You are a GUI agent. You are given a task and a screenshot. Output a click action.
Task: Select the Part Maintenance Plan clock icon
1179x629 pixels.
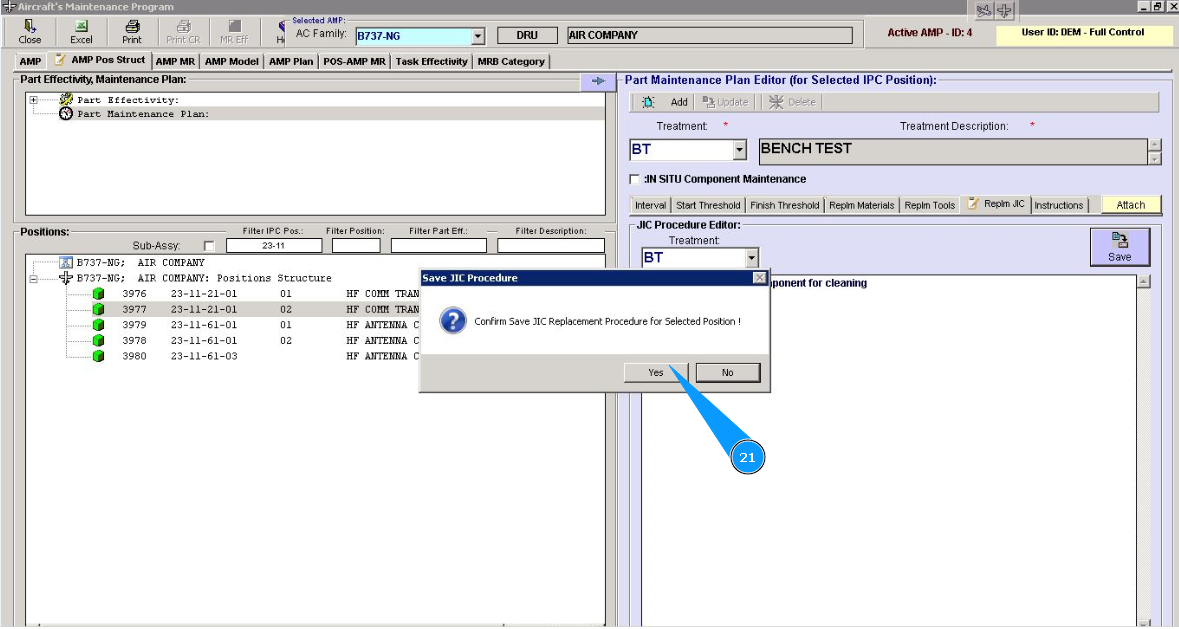[66, 113]
